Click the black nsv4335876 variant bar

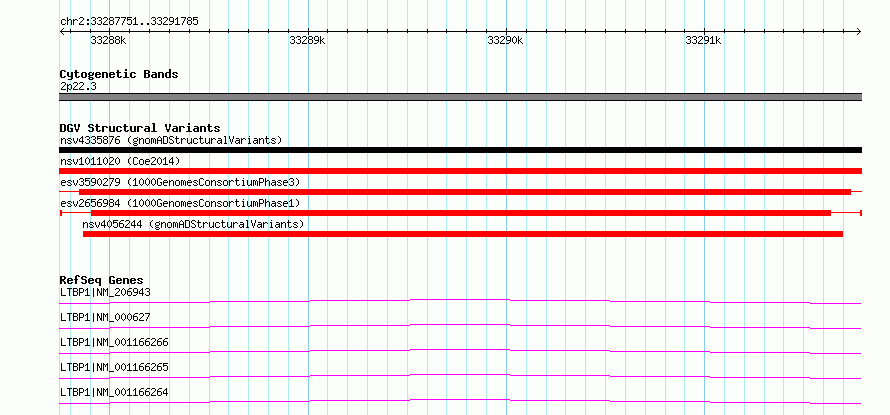(460, 150)
